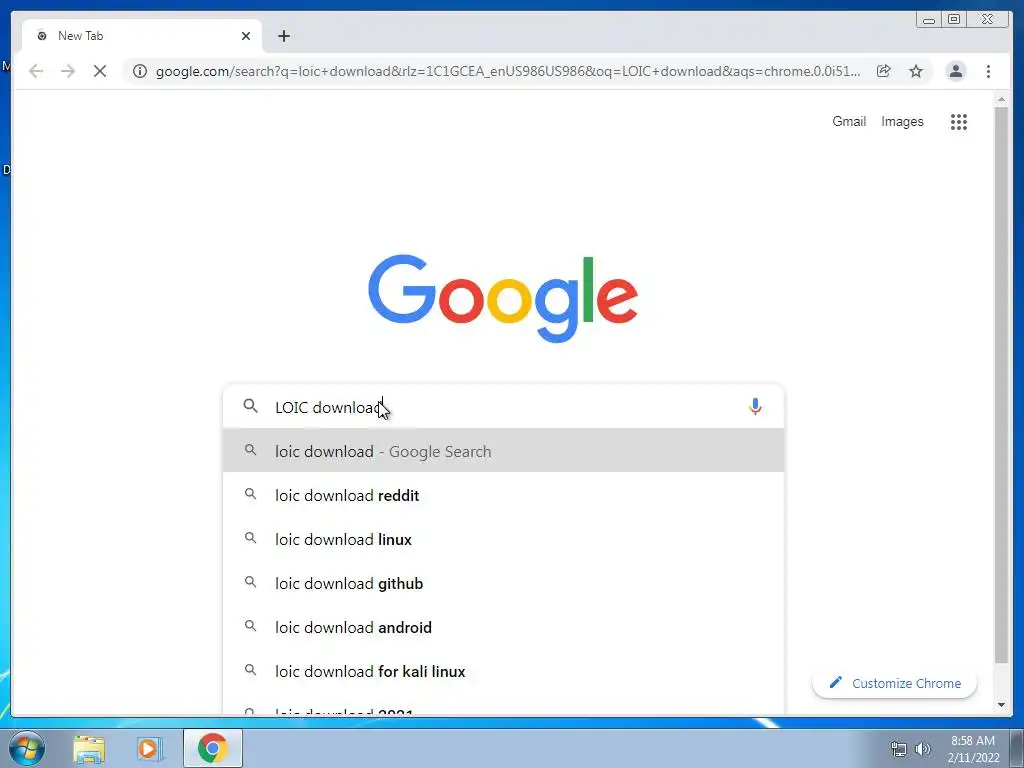Open the Images link
1024x768 pixels.
[x=902, y=121]
